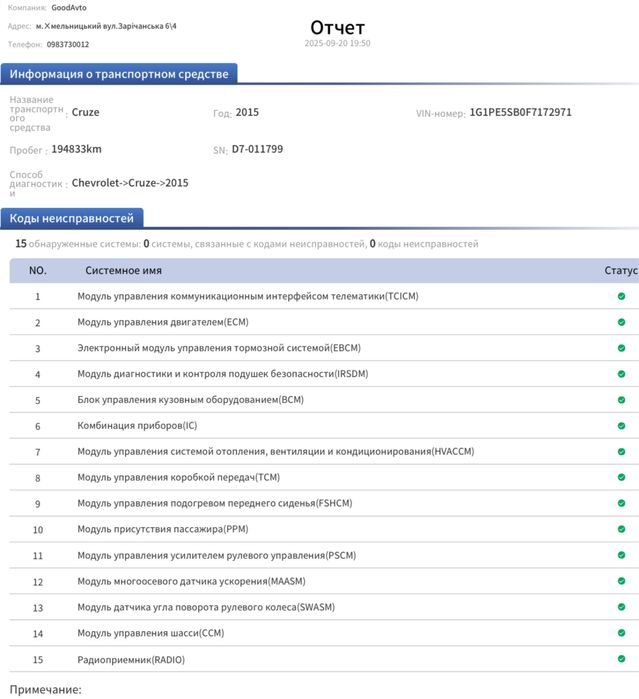
Task: Click the Примечание note field label
Action: pos(45,690)
